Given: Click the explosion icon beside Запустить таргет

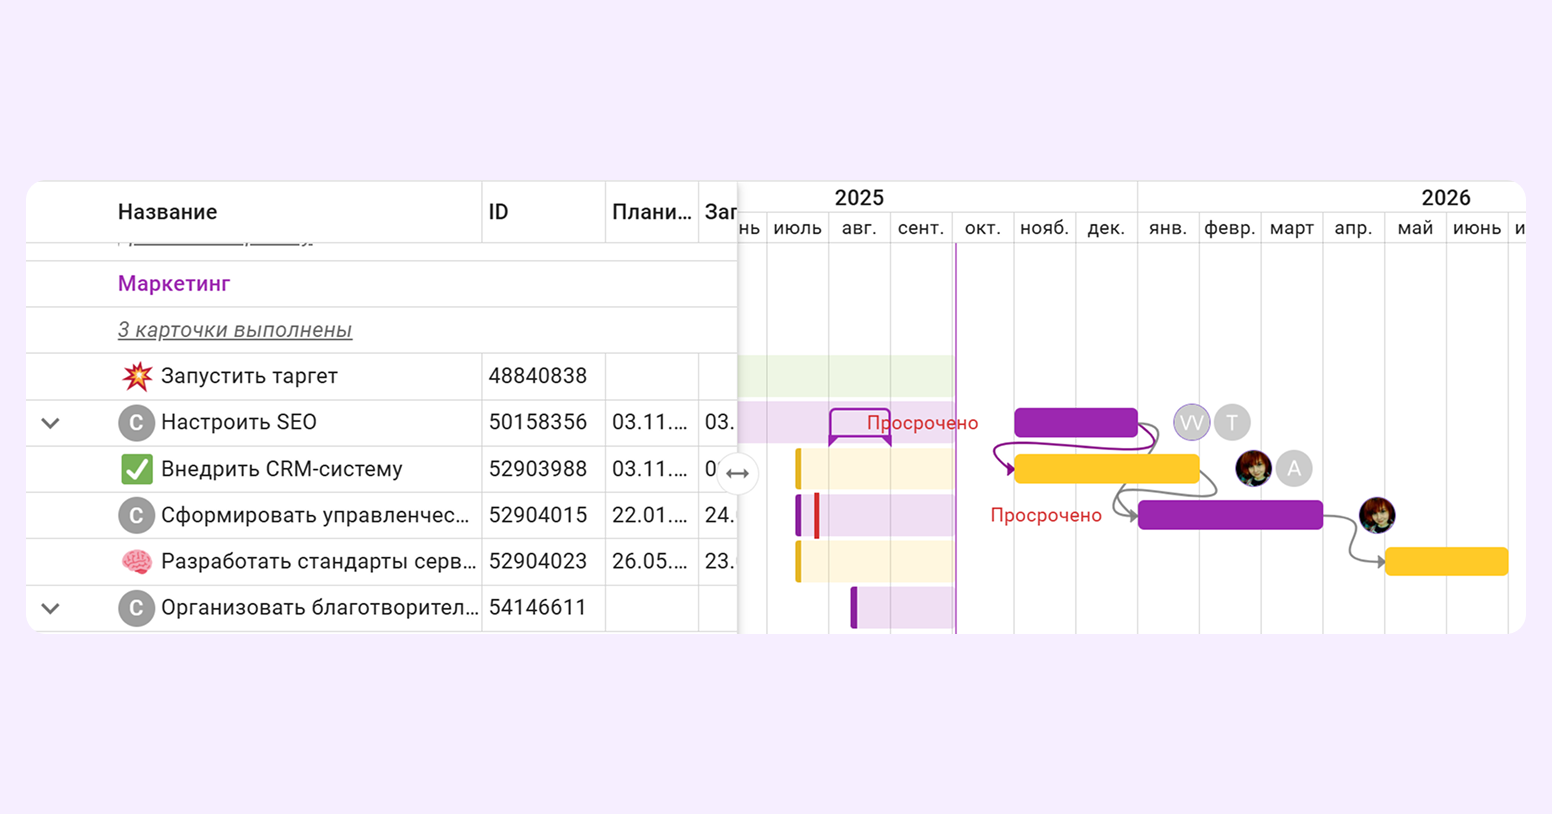Looking at the screenshot, I should 137,376.
